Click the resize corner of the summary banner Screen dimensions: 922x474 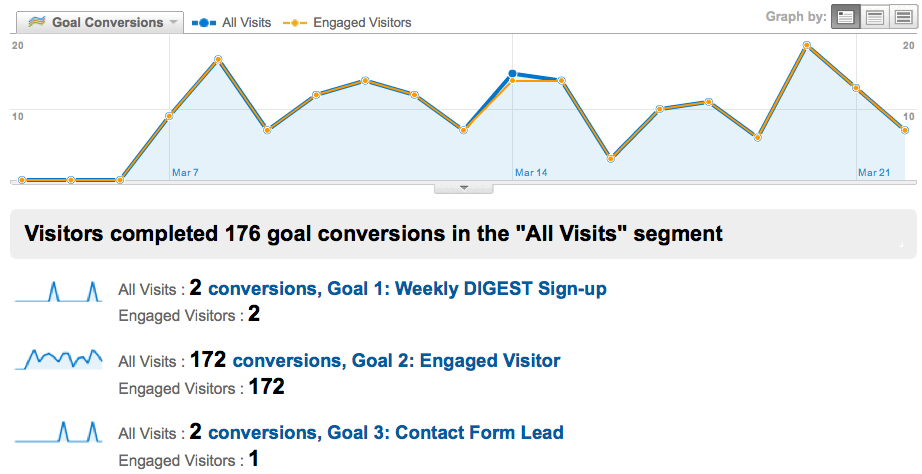[900, 243]
